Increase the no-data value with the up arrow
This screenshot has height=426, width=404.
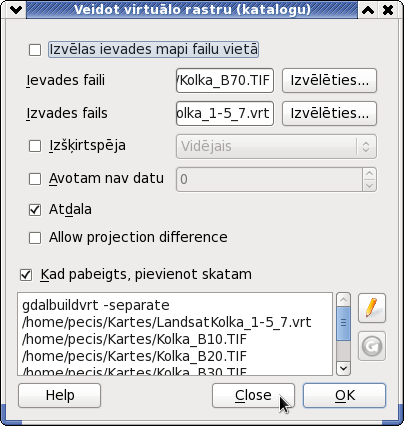[x=369, y=173]
